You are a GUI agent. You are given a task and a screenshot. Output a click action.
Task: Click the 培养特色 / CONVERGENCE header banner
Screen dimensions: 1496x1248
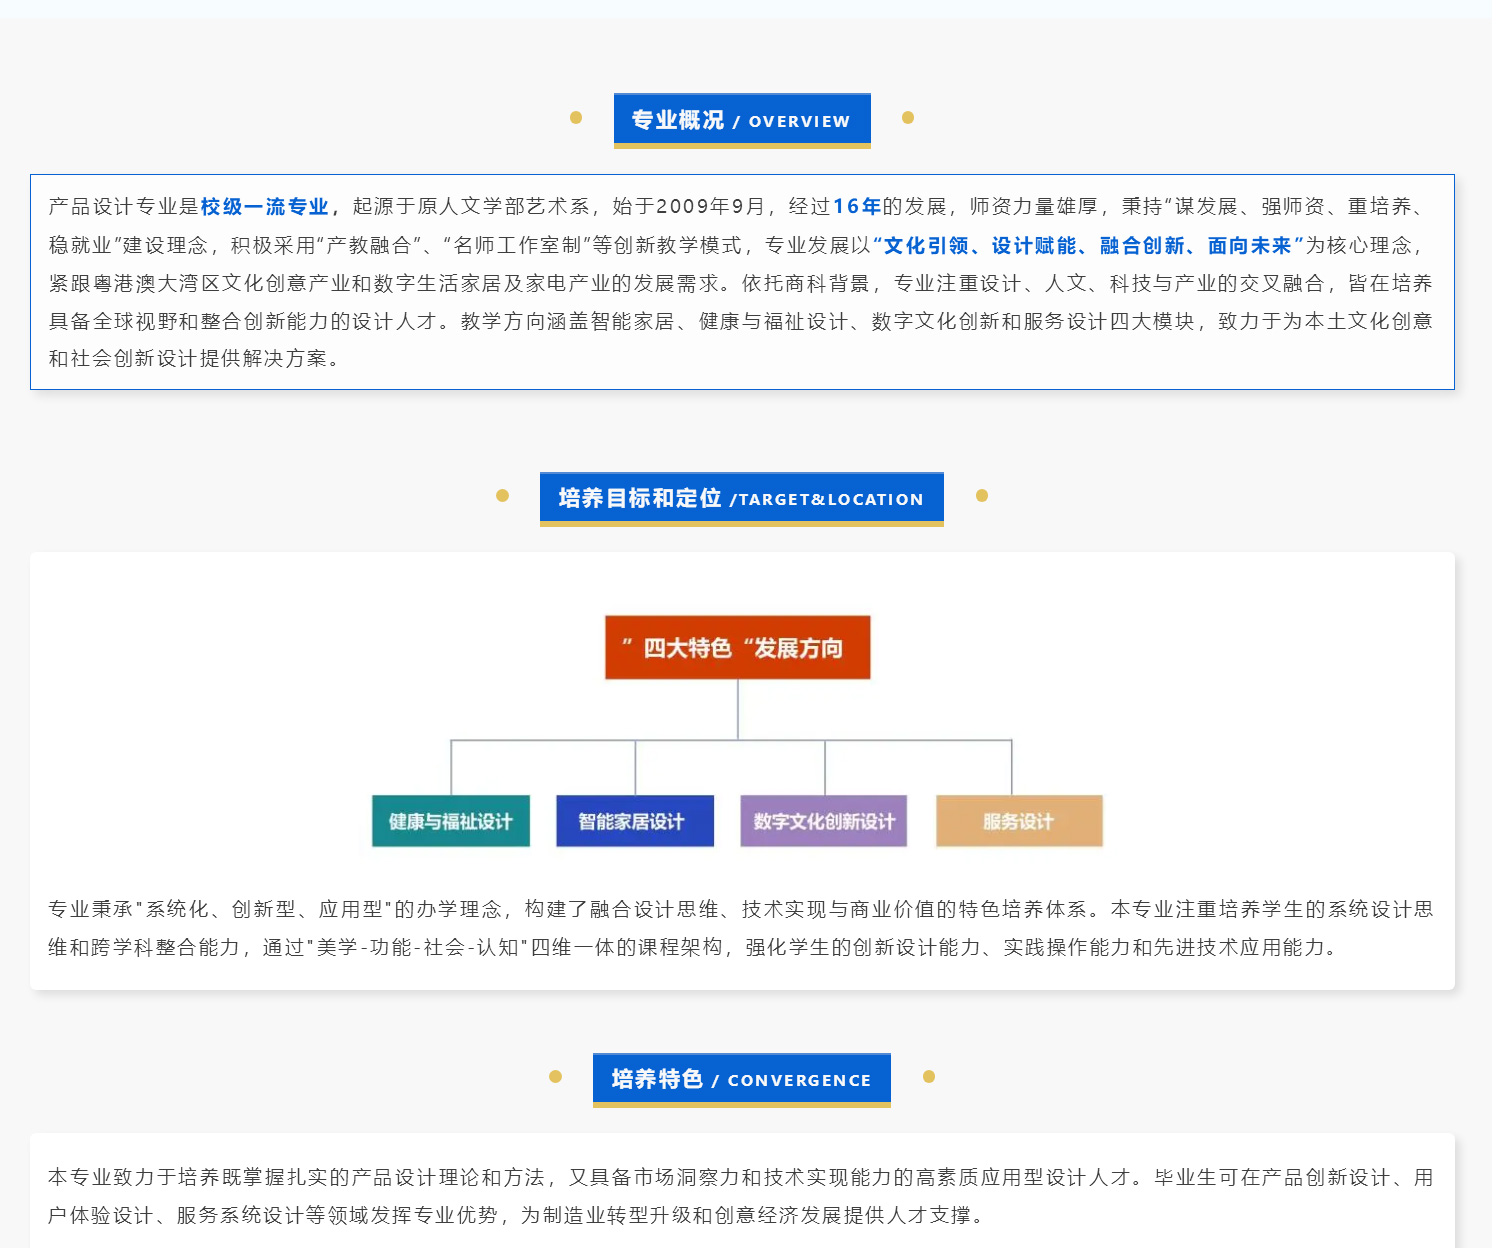741,1079
